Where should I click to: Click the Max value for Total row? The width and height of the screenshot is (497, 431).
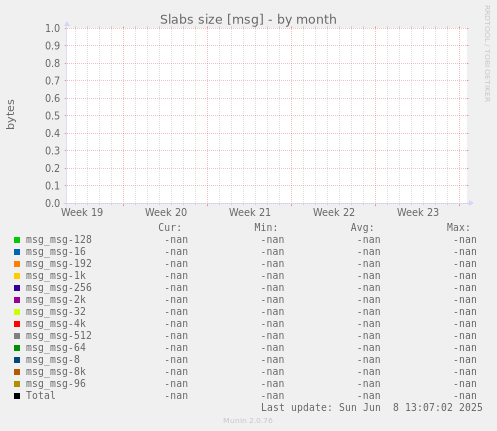tap(465, 396)
